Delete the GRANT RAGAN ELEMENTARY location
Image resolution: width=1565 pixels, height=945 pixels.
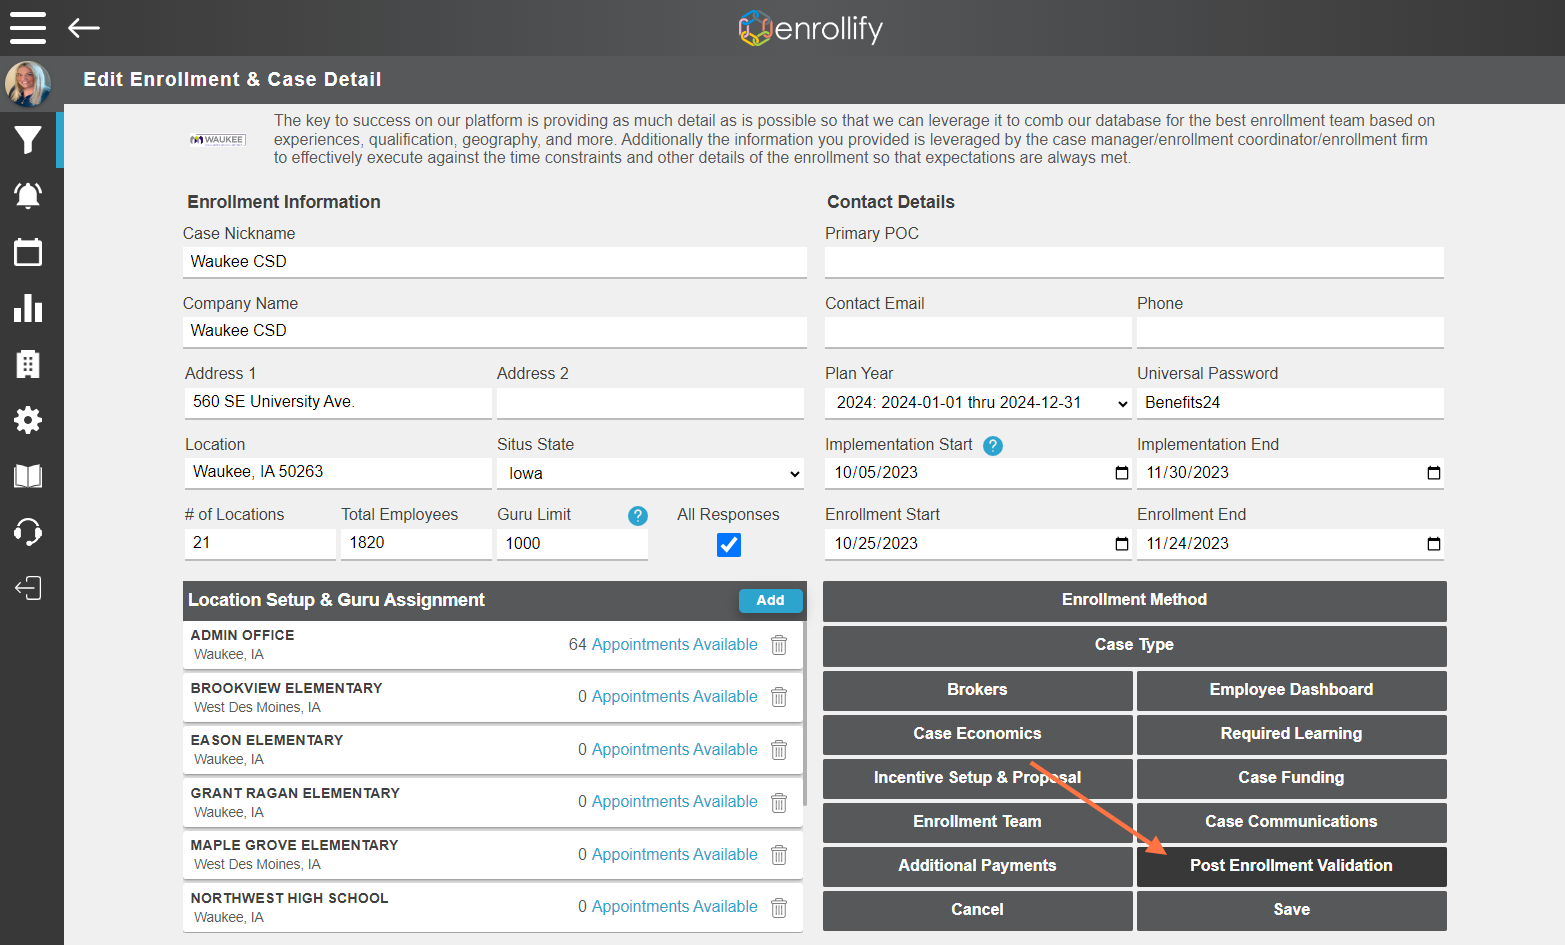click(779, 802)
